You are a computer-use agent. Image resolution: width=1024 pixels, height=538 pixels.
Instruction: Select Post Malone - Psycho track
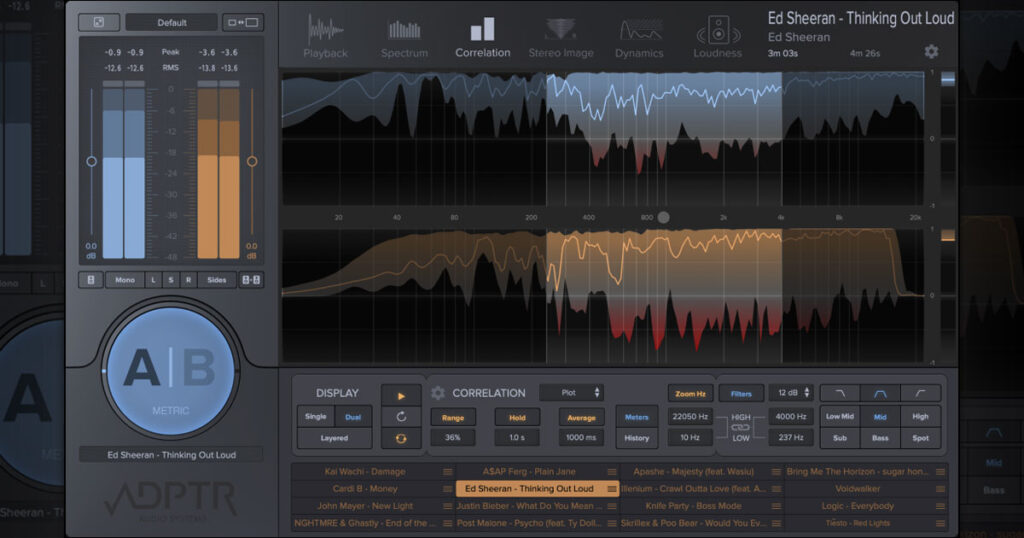(529, 523)
